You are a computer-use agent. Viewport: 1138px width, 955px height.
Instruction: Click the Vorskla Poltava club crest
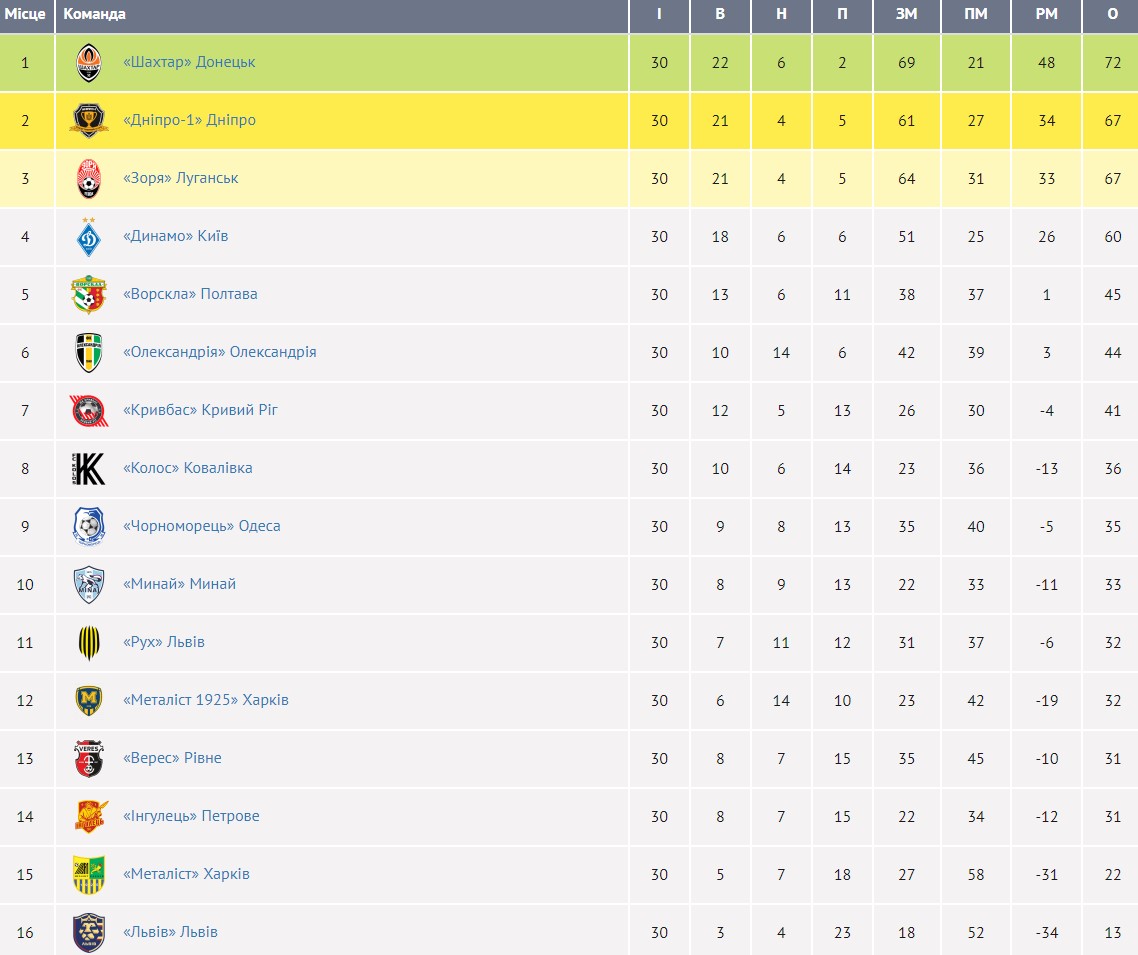point(89,295)
